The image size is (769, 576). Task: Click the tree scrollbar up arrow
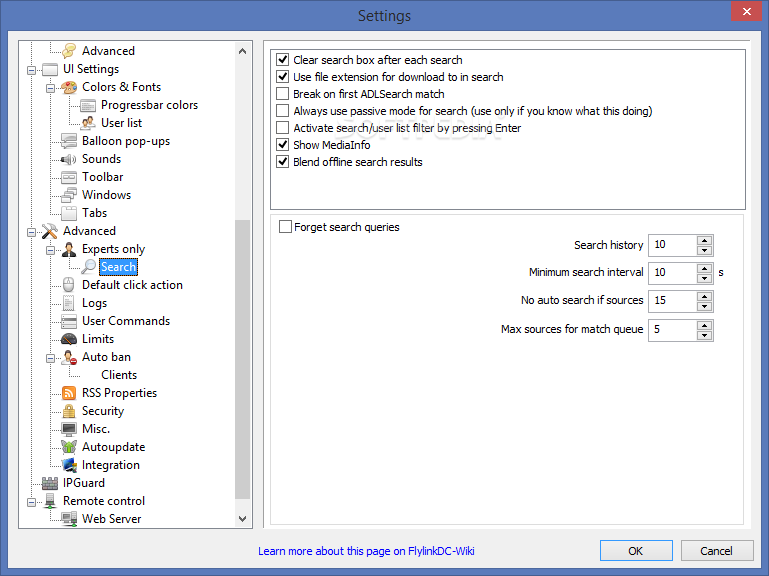click(x=242, y=51)
